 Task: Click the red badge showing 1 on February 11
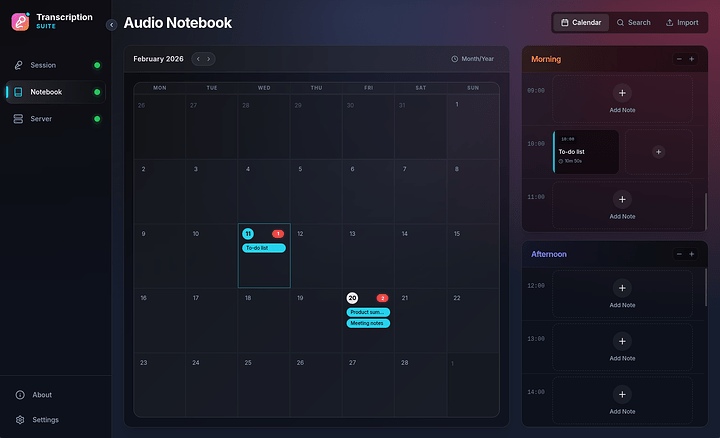pyautogui.click(x=278, y=234)
